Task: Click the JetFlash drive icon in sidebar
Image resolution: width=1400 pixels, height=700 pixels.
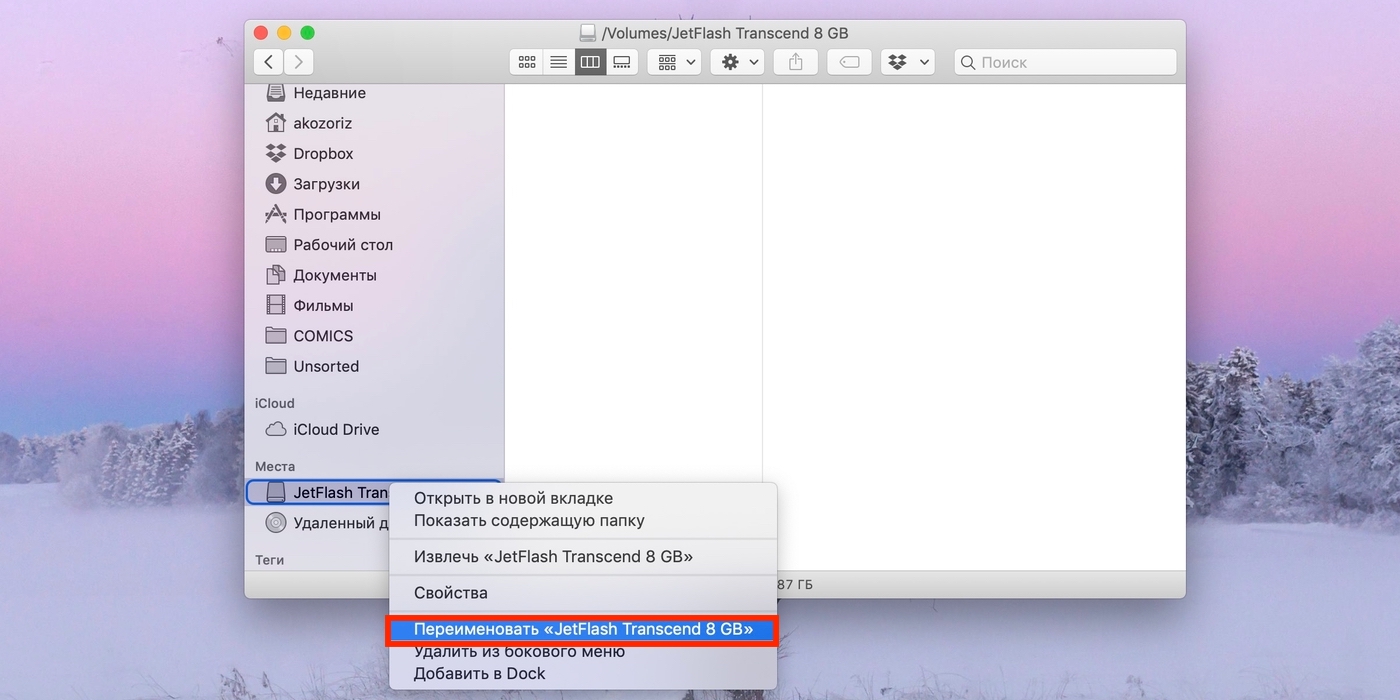Action: 276,492
